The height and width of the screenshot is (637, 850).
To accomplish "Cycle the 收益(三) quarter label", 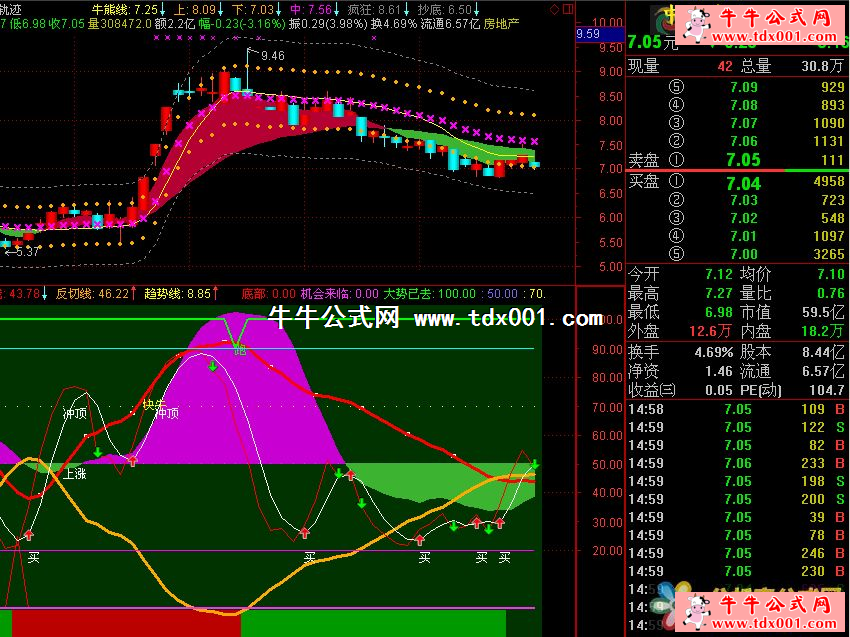I will (x=652, y=389).
